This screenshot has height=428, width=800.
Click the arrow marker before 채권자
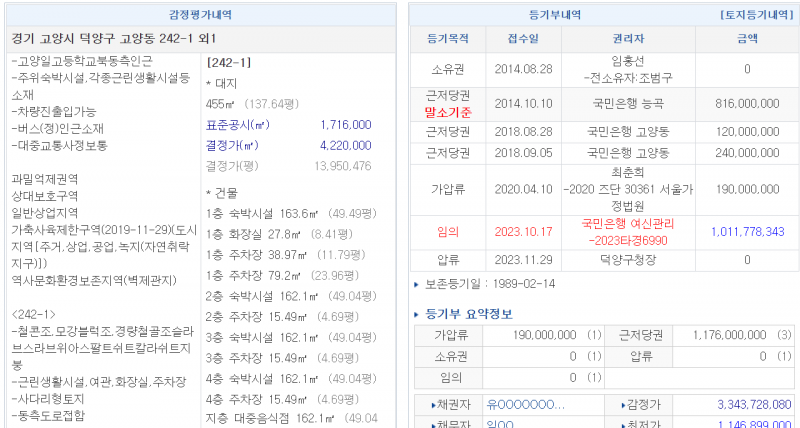423,405
